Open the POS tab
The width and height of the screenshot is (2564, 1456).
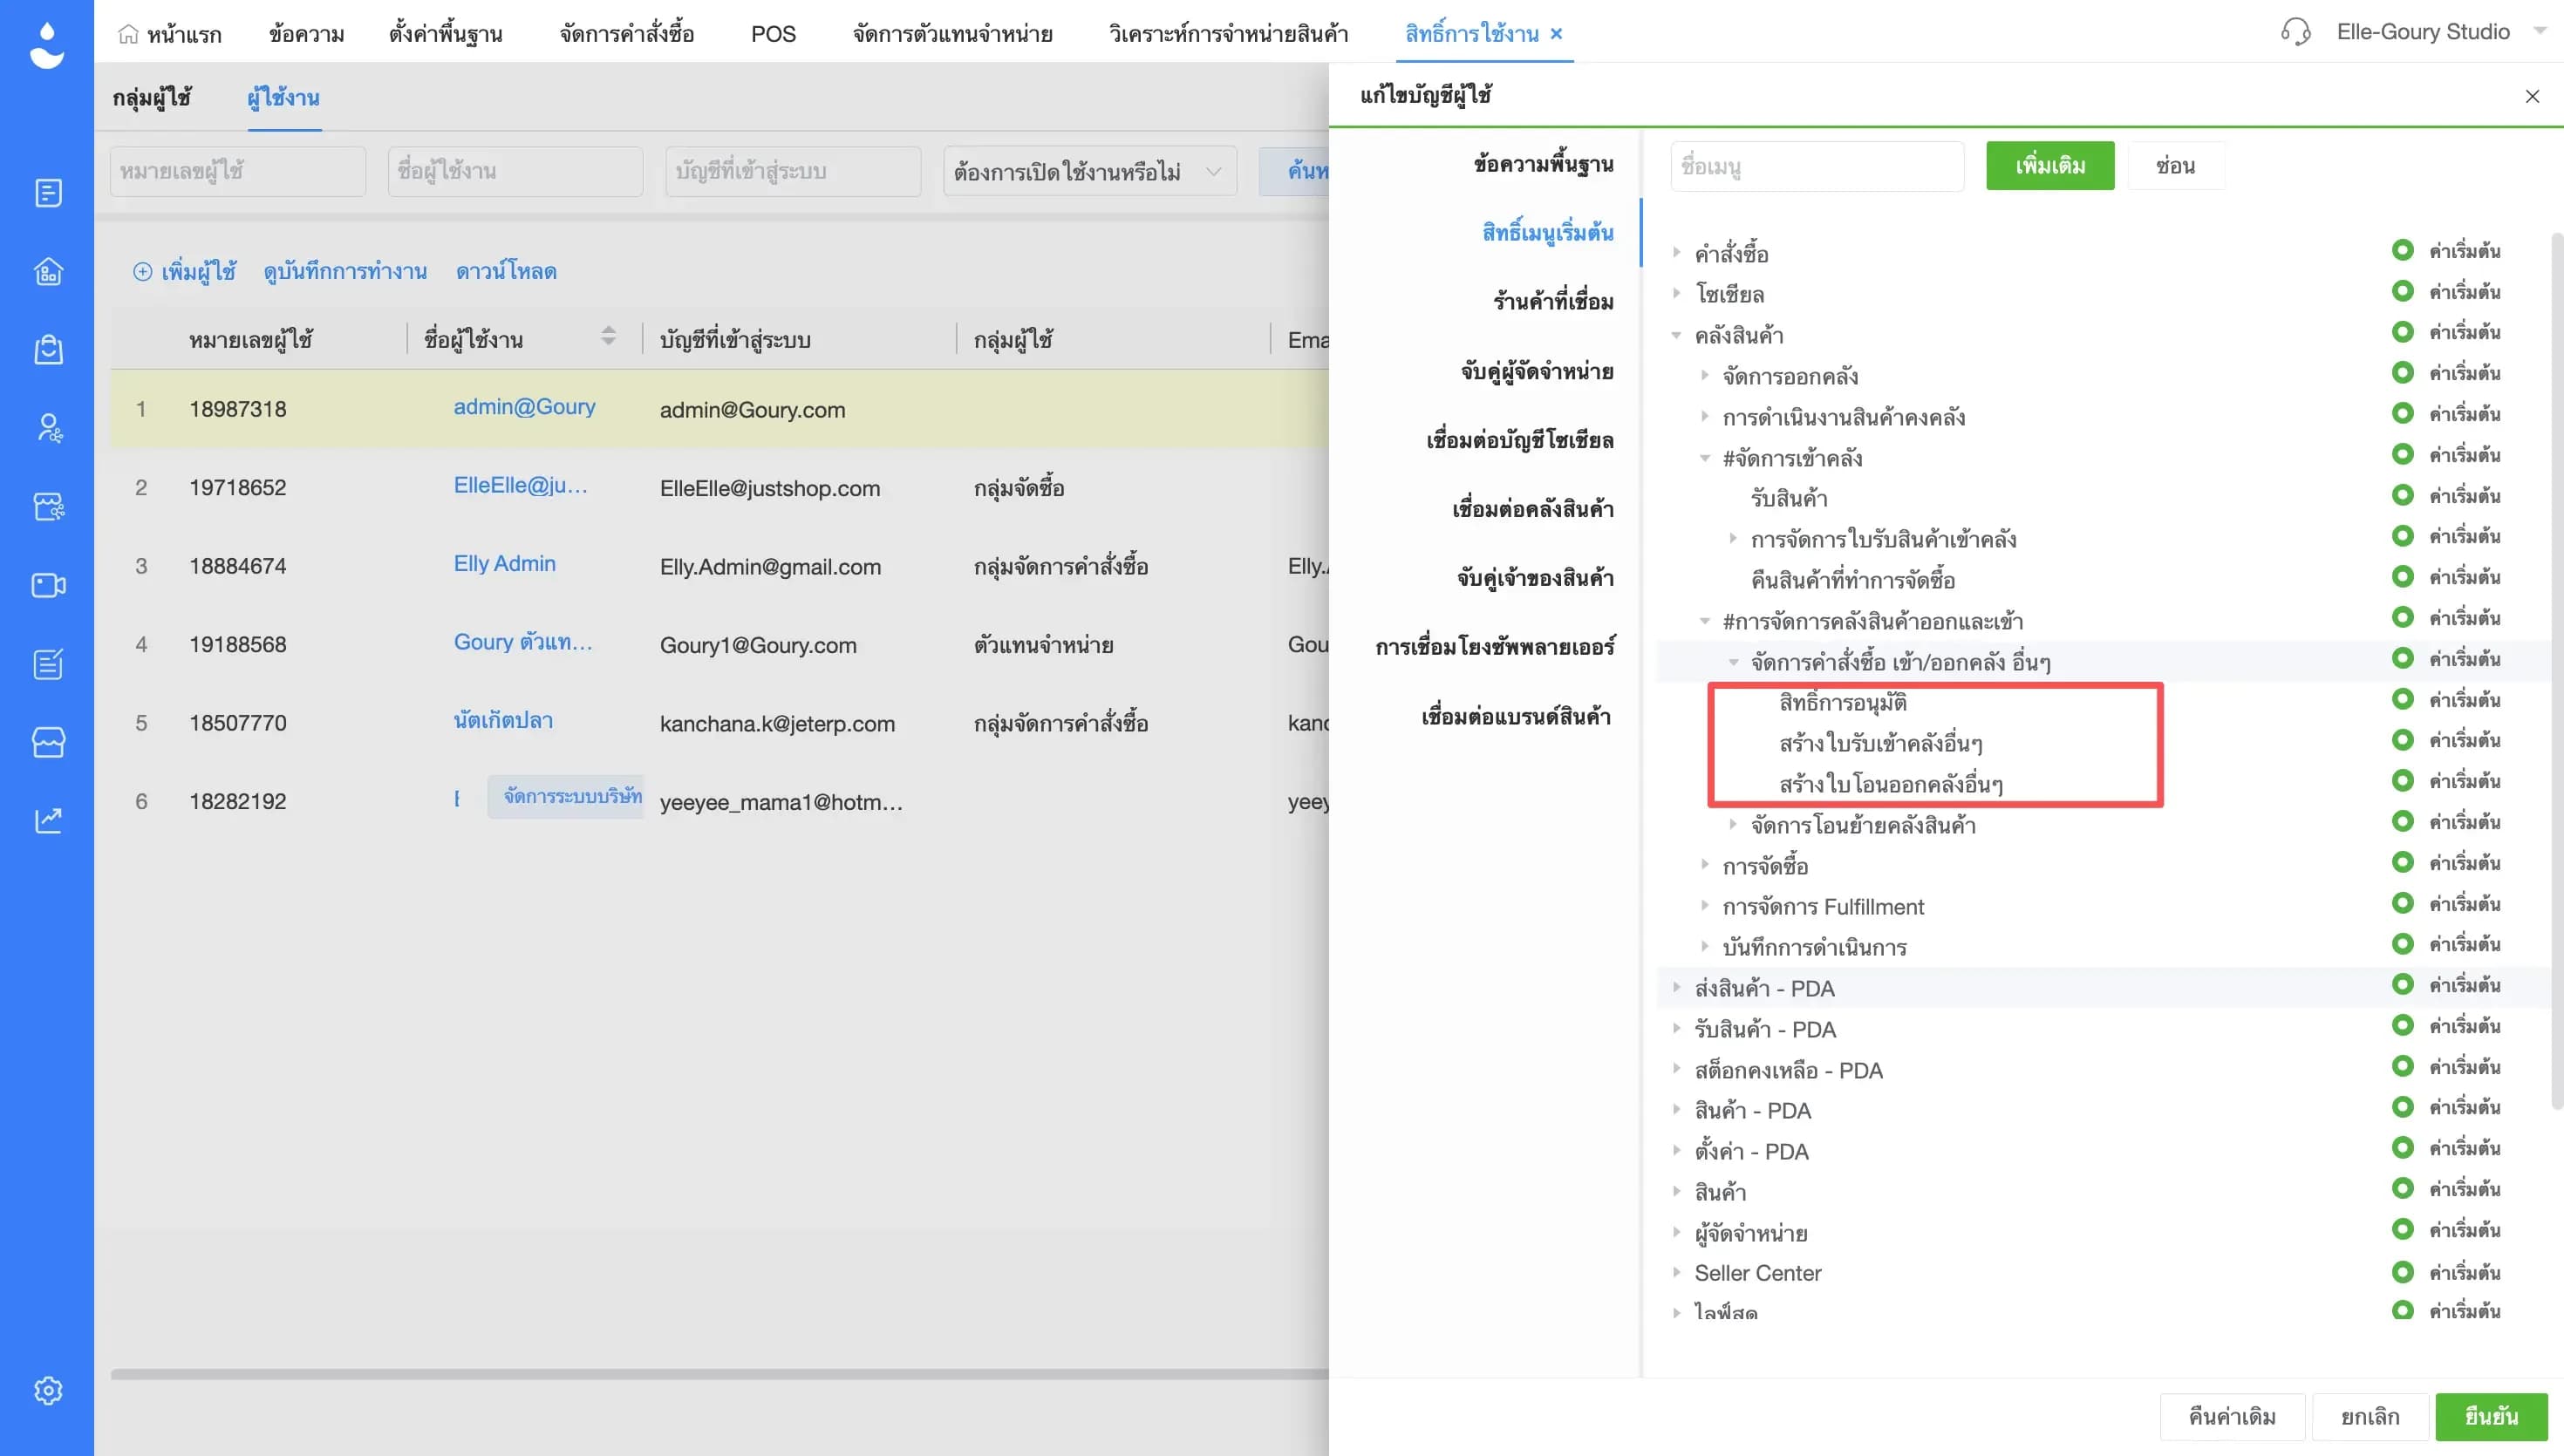coord(773,34)
